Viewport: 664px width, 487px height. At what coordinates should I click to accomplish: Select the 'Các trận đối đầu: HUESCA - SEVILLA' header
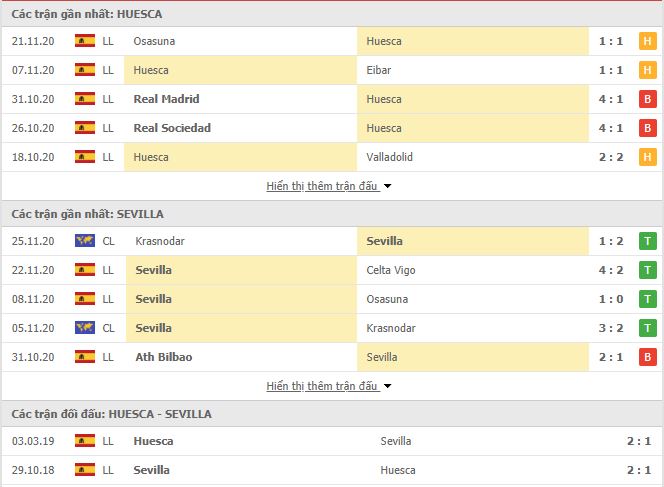pyautogui.click(x=111, y=414)
